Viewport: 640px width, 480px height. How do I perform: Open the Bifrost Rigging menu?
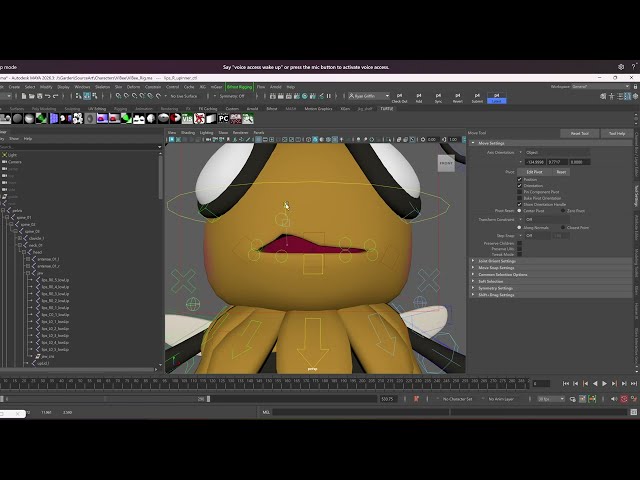click(240, 87)
